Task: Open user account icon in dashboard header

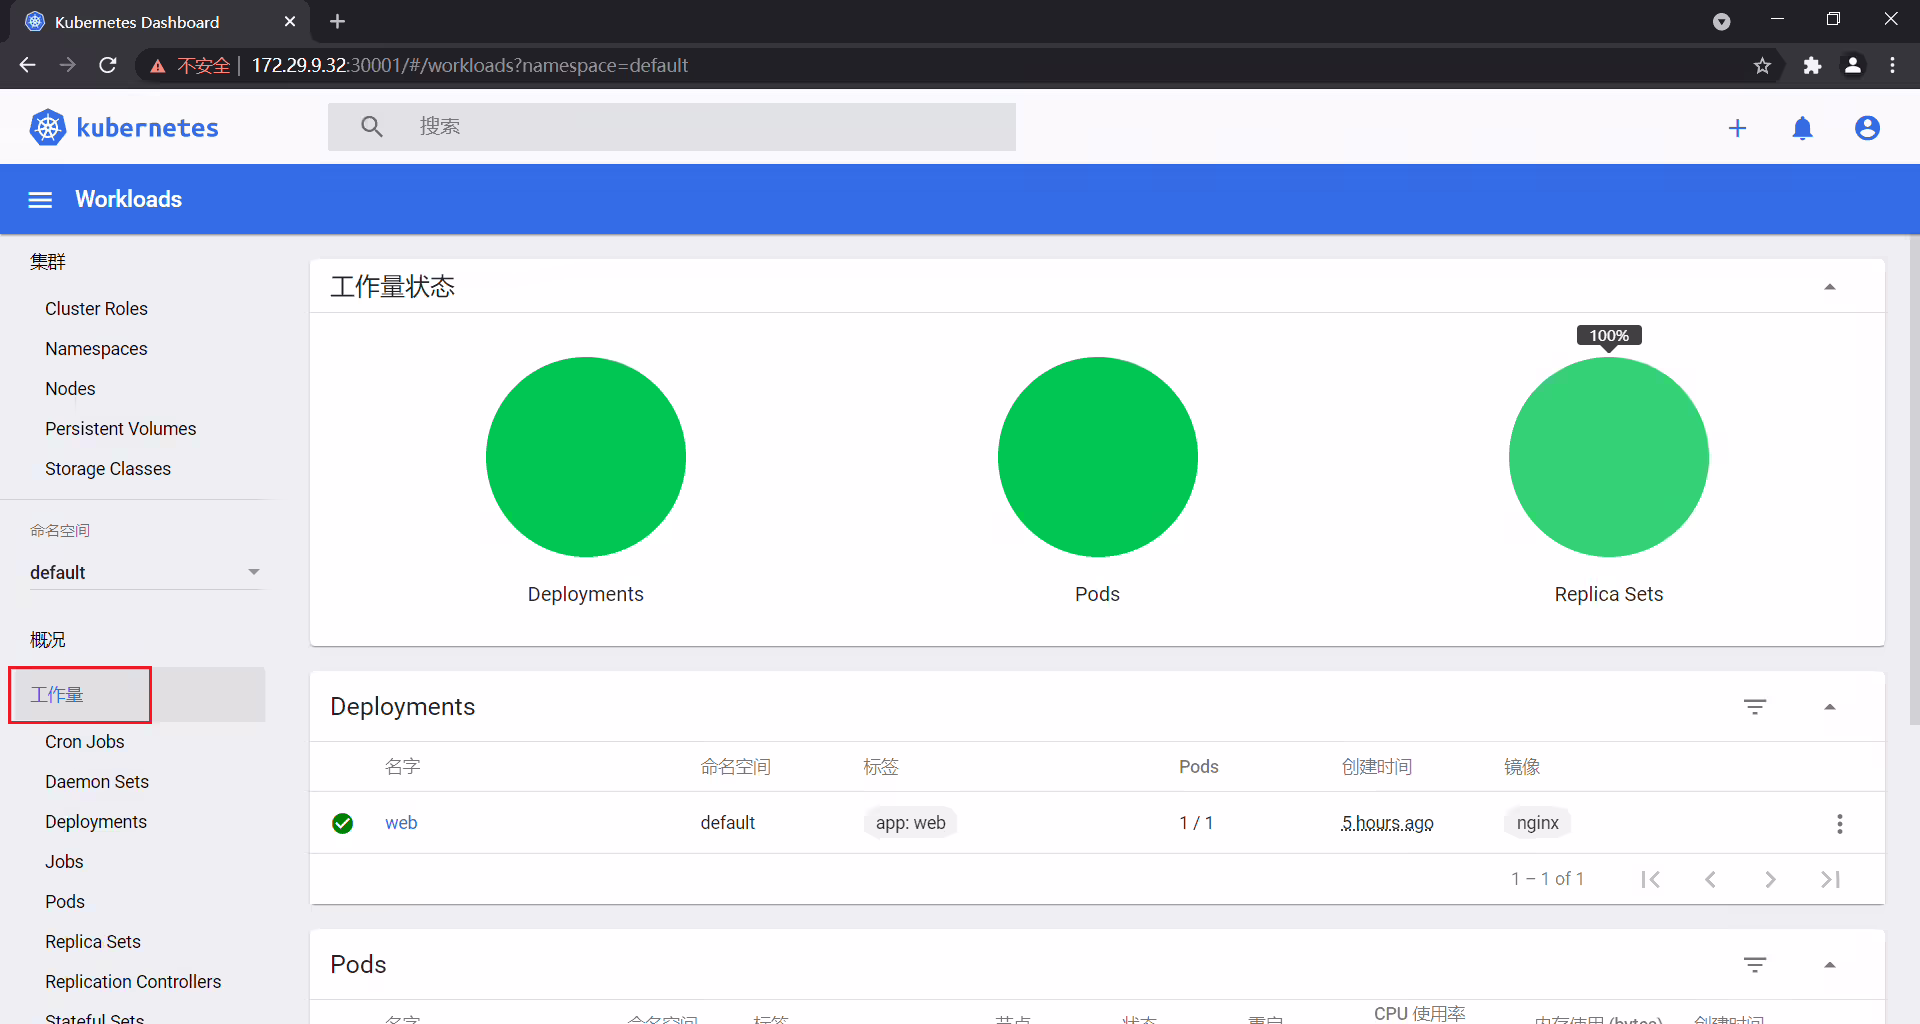Action: tap(1867, 128)
